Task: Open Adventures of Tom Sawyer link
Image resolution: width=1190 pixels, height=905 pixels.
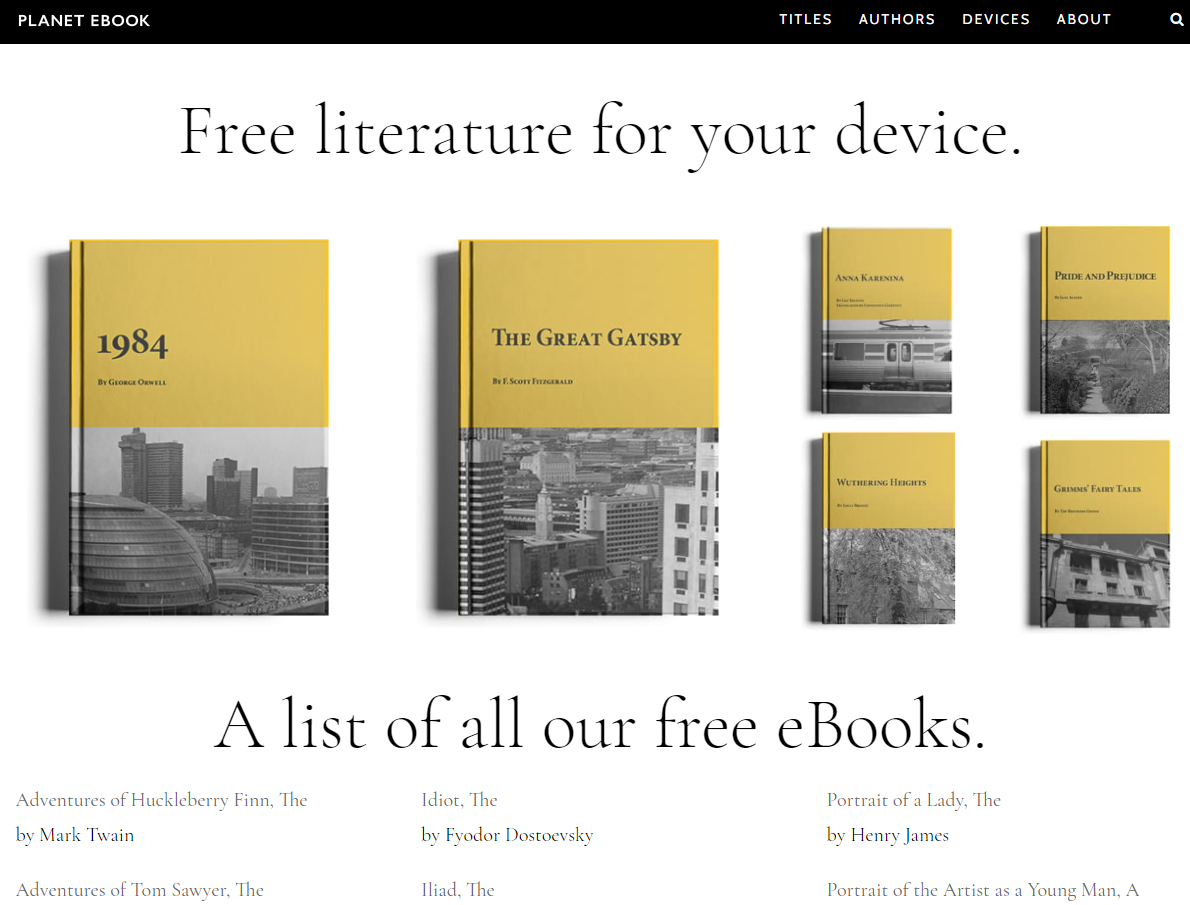Action: [x=140, y=890]
